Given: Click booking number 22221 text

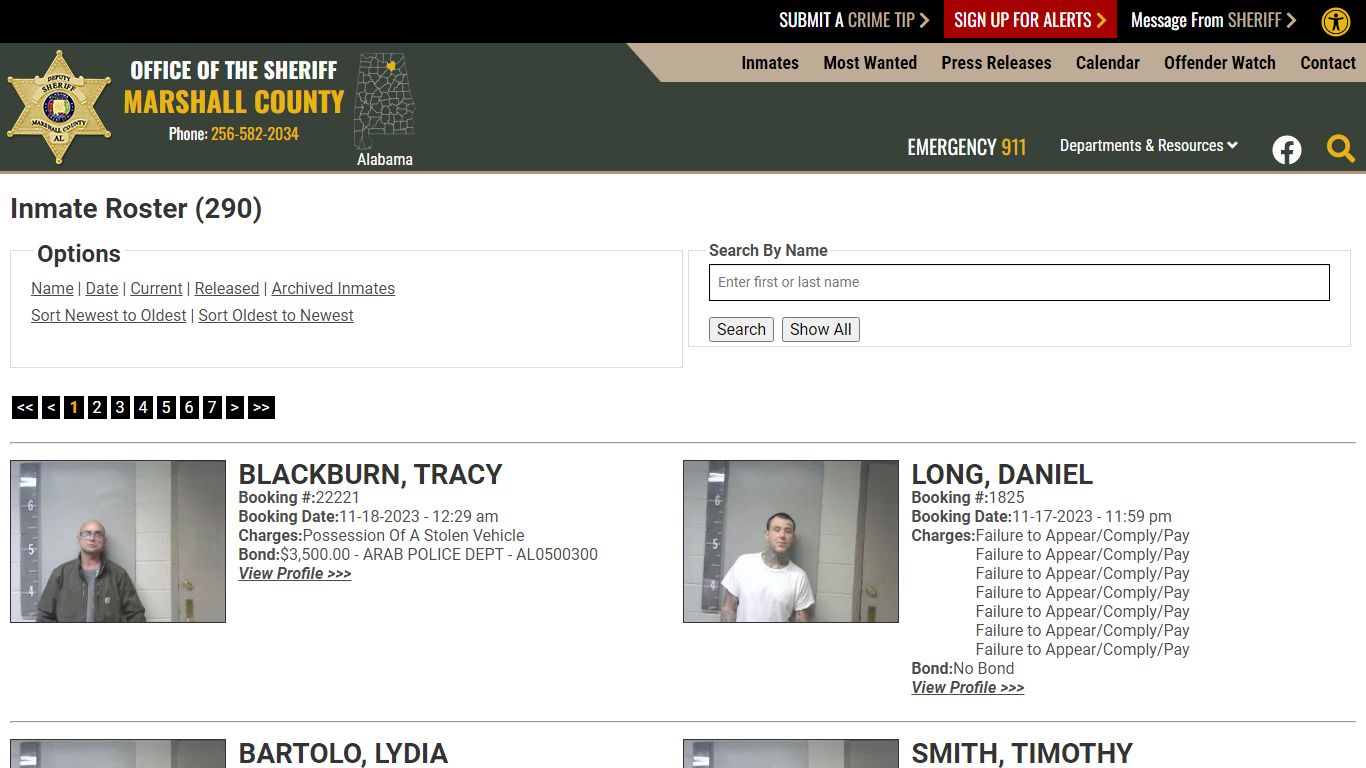Looking at the screenshot, I should point(338,497).
